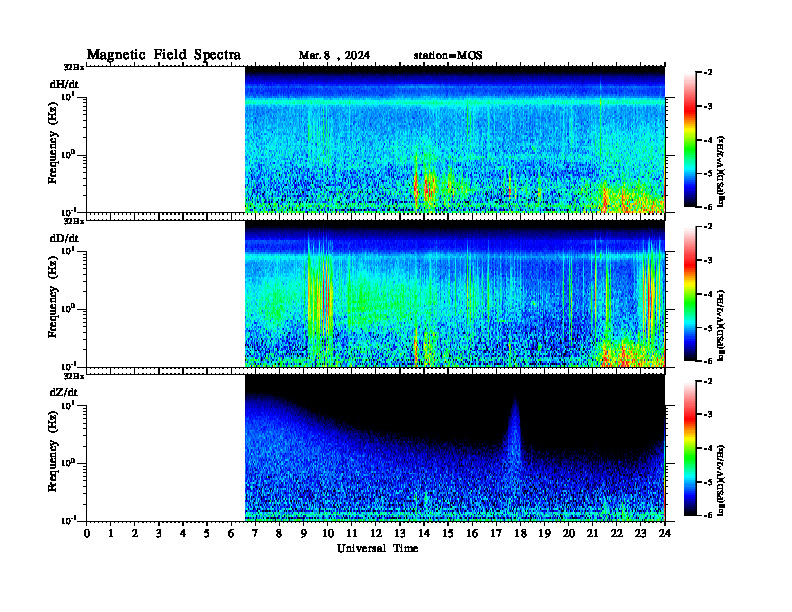Click hour tick label "0" on time axis
792x612 pixels.
tap(87, 534)
